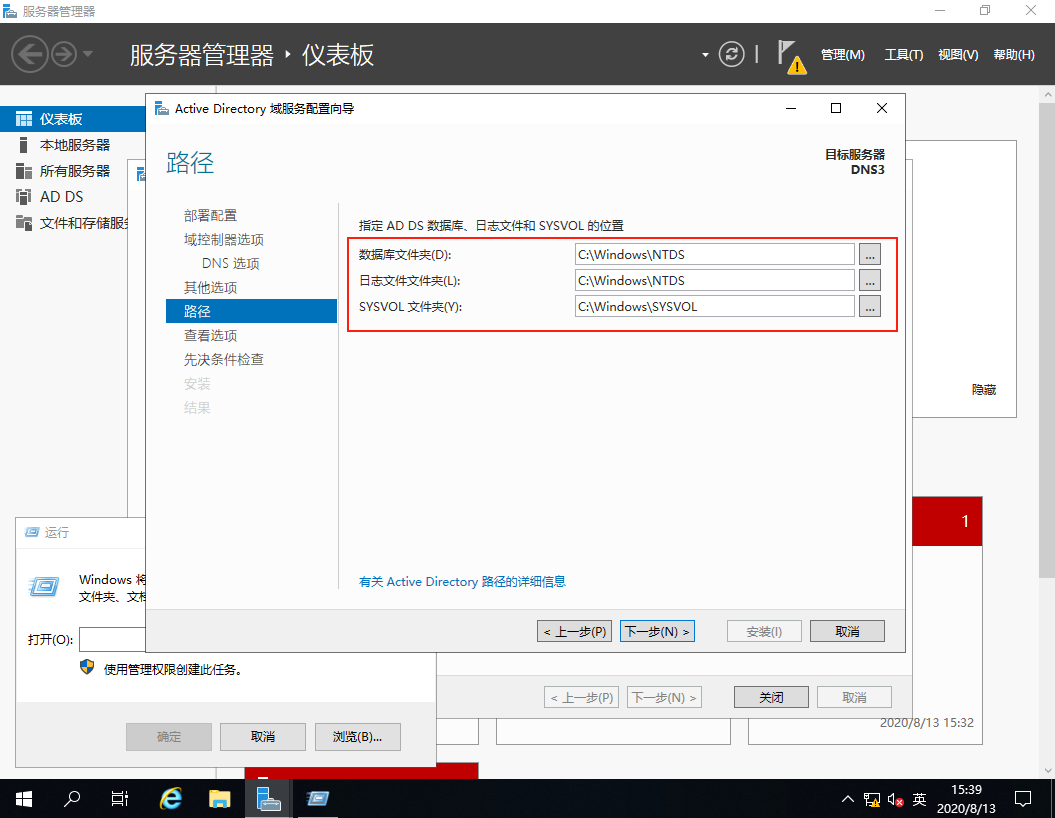Open the 帮助(H) menu
Screen dimensions: 1055x818
[x=1014, y=54]
